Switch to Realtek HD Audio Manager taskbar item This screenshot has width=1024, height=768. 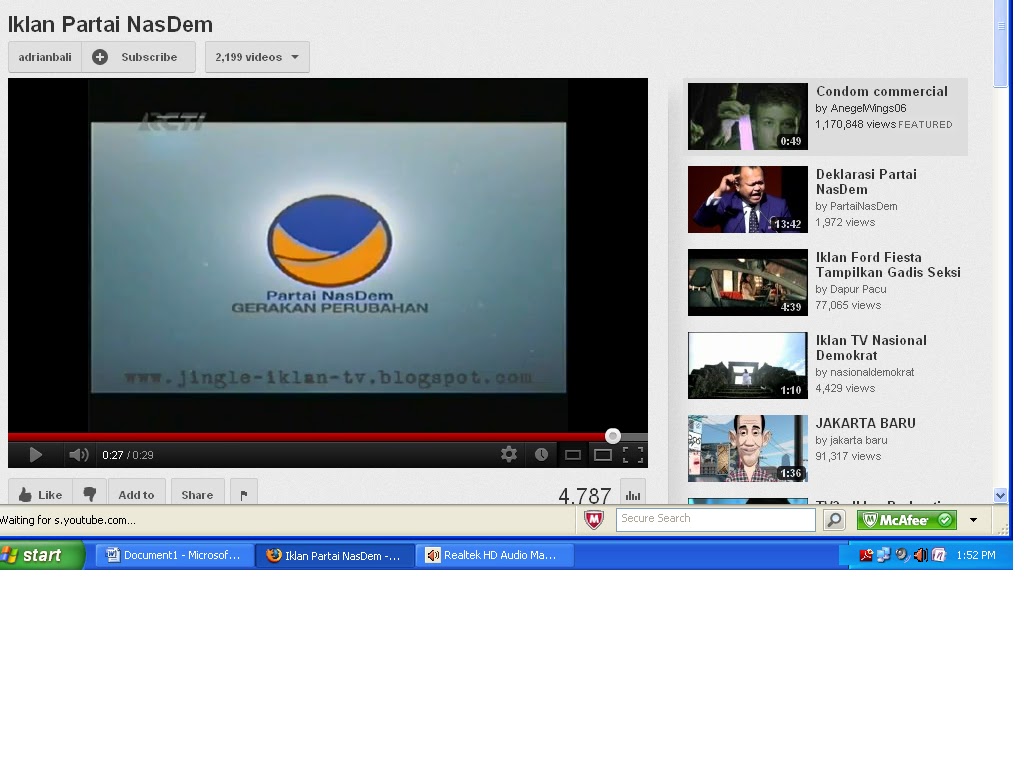tap(494, 555)
